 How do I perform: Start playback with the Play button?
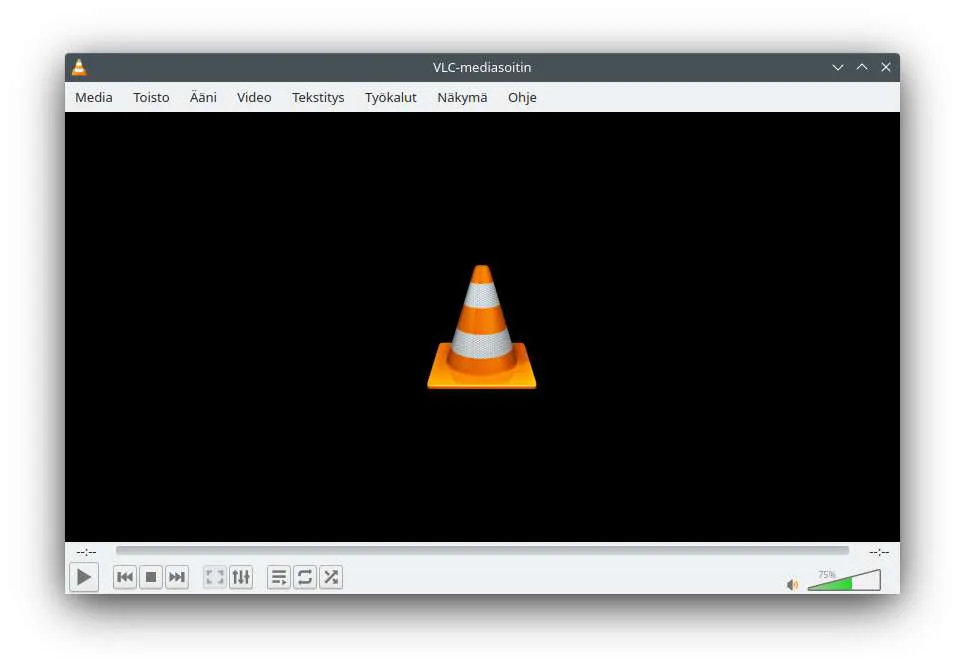pyautogui.click(x=84, y=577)
